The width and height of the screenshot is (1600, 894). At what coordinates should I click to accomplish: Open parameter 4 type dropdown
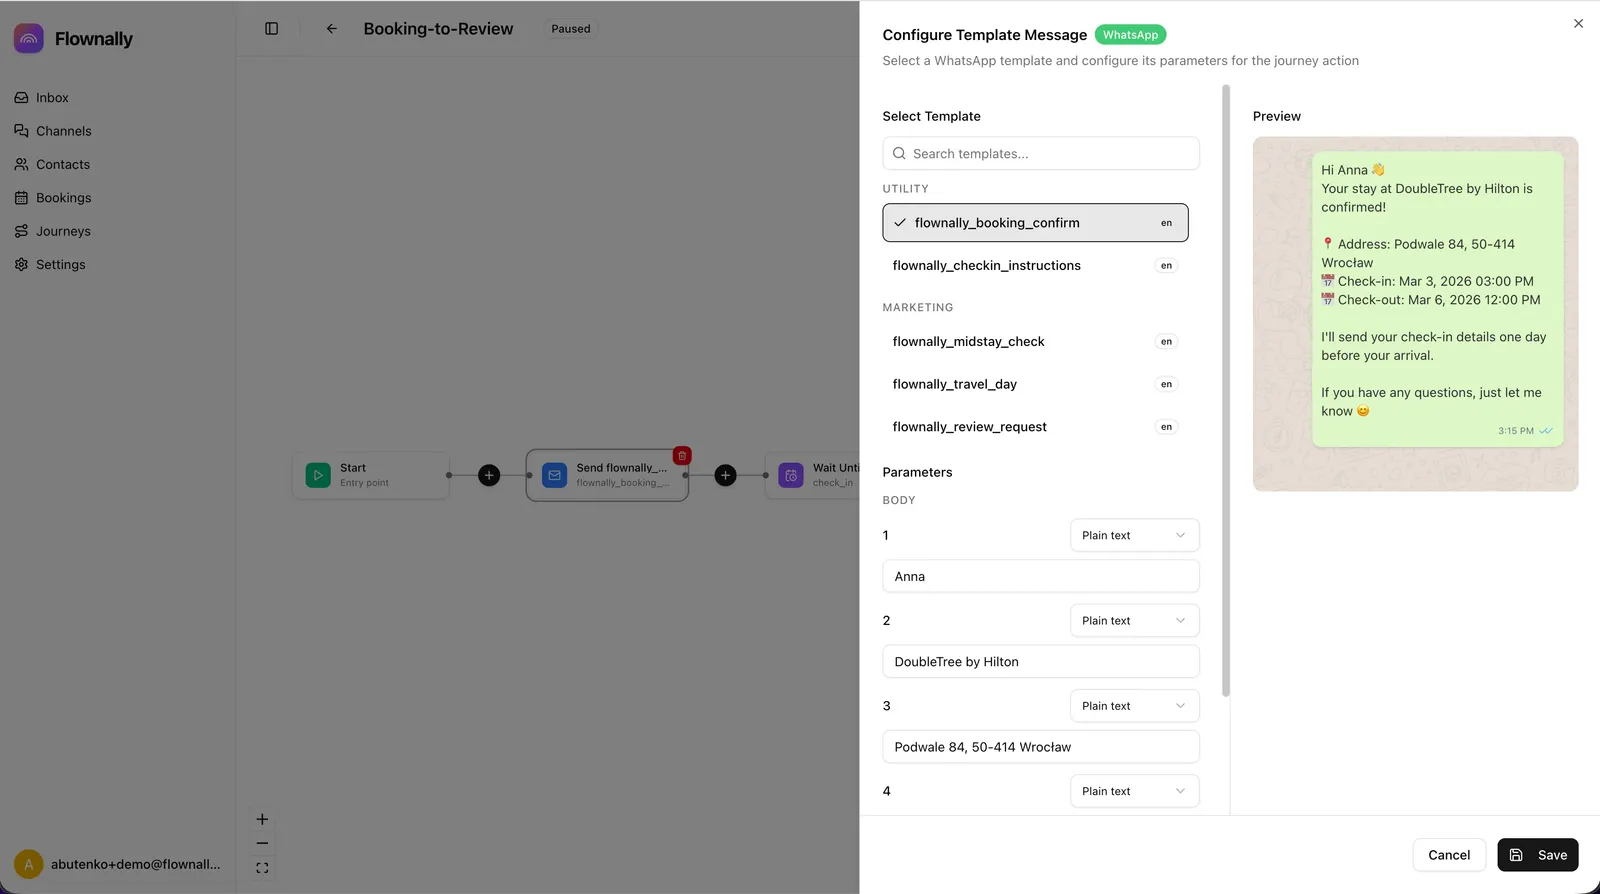tap(1134, 791)
